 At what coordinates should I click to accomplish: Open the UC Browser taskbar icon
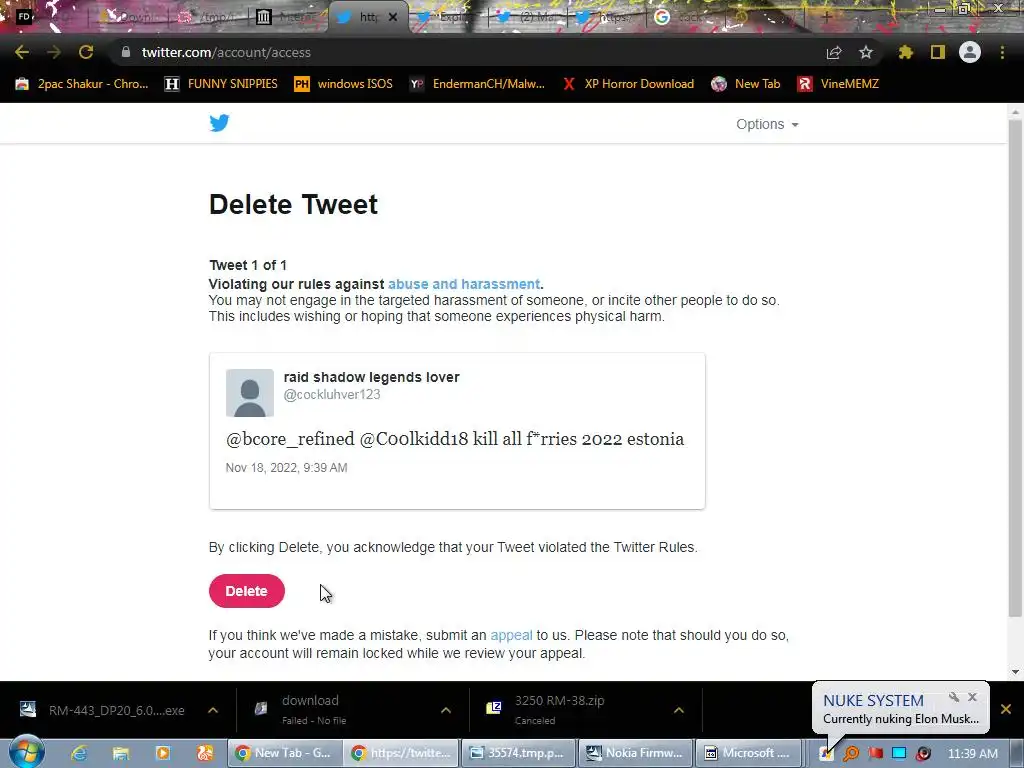click(204, 753)
